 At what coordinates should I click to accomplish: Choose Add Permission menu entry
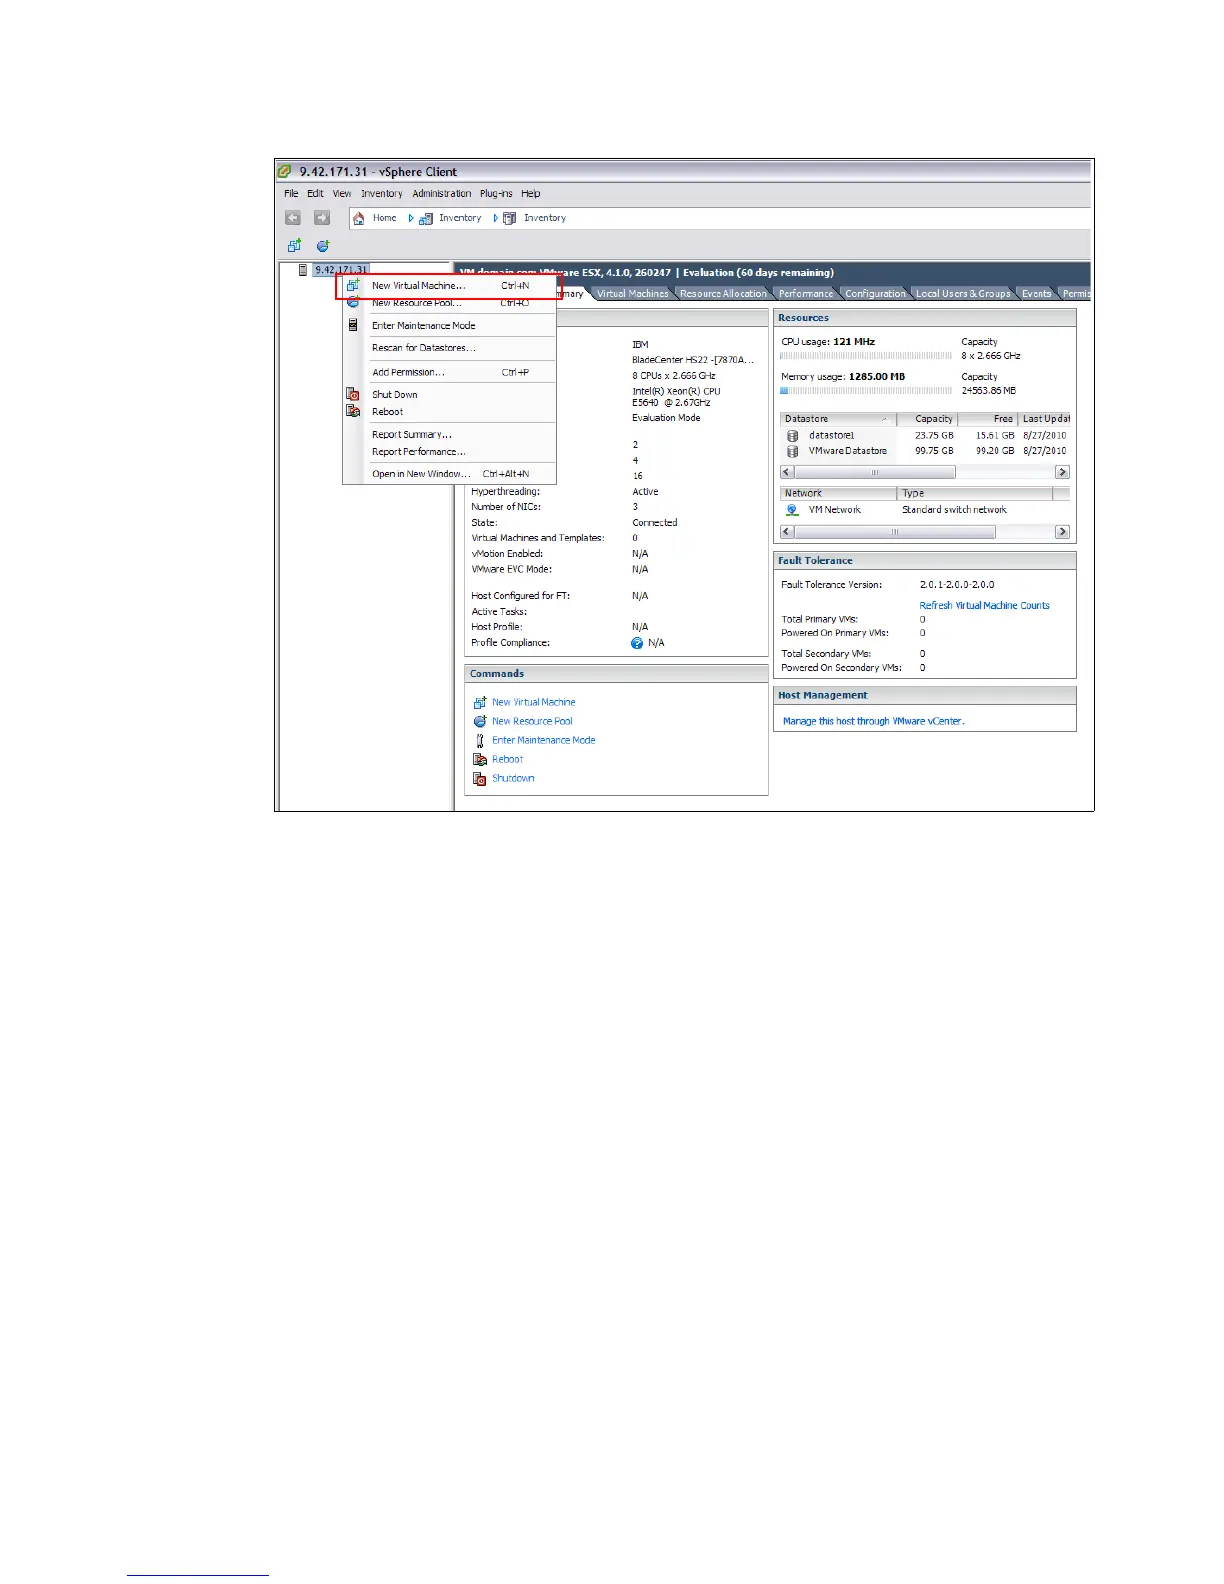point(449,372)
